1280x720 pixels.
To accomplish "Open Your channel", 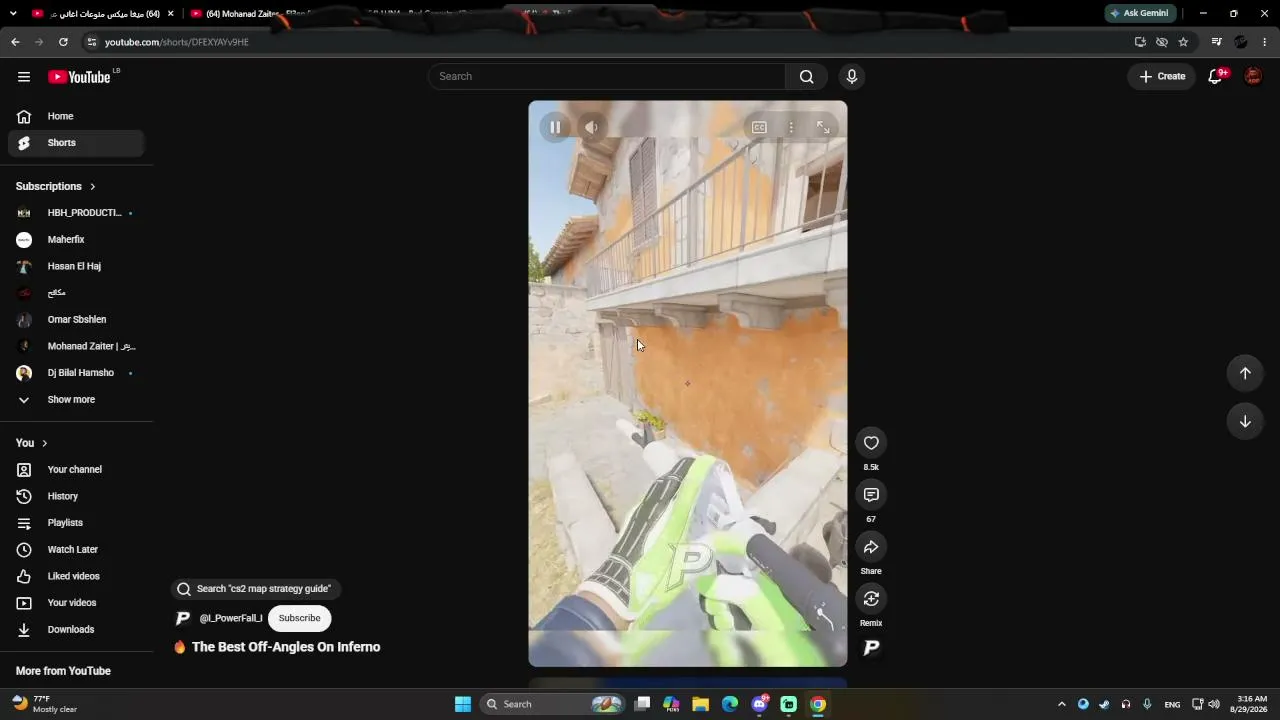I will 76,470.
